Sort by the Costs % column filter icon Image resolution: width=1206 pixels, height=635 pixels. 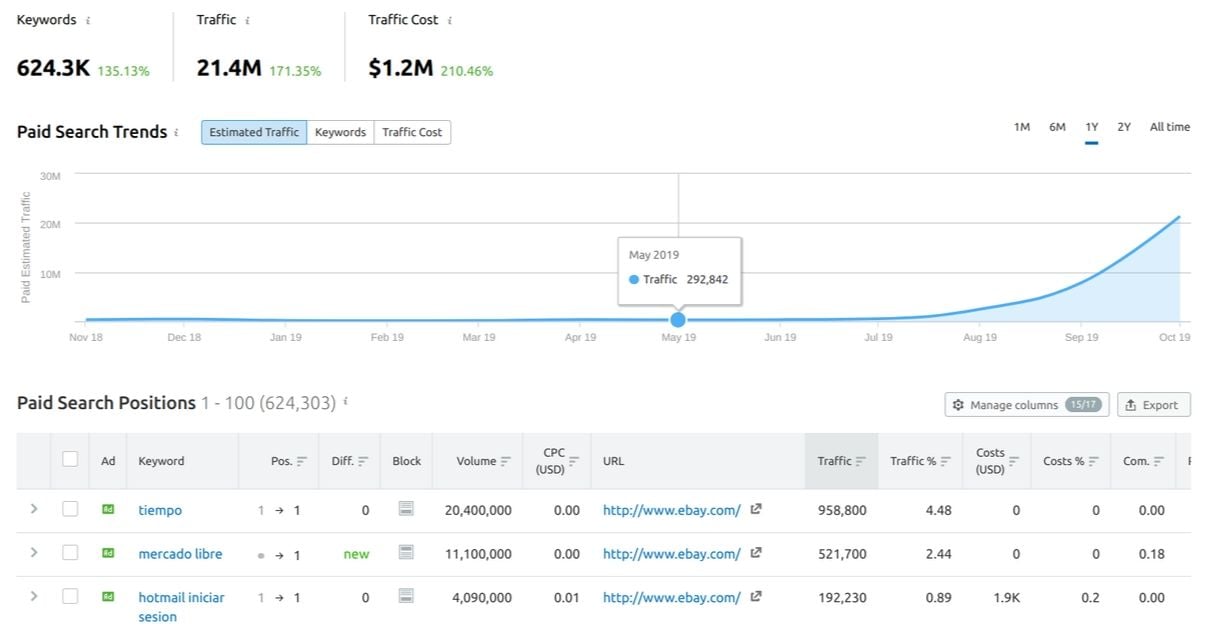click(1094, 462)
